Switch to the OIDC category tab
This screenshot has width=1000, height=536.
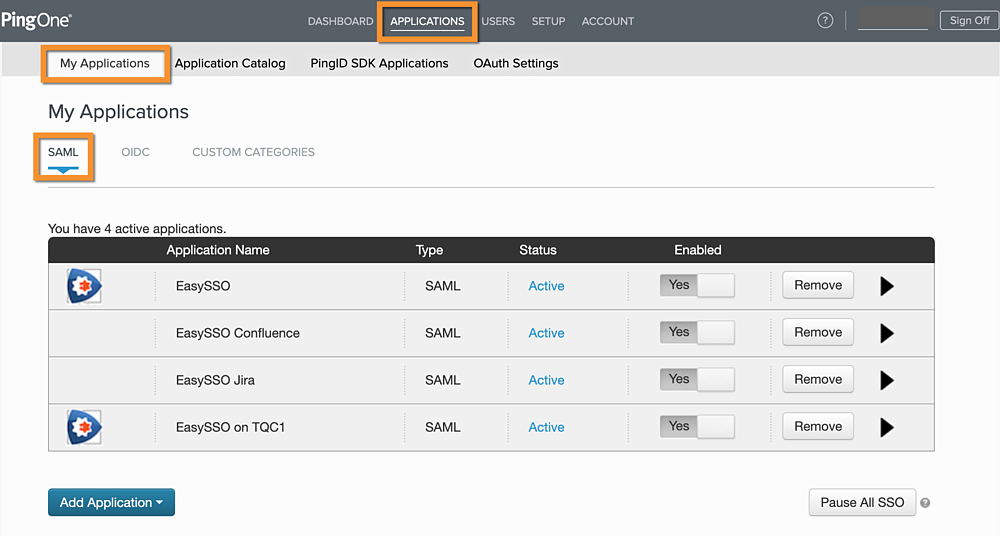[135, 153]
